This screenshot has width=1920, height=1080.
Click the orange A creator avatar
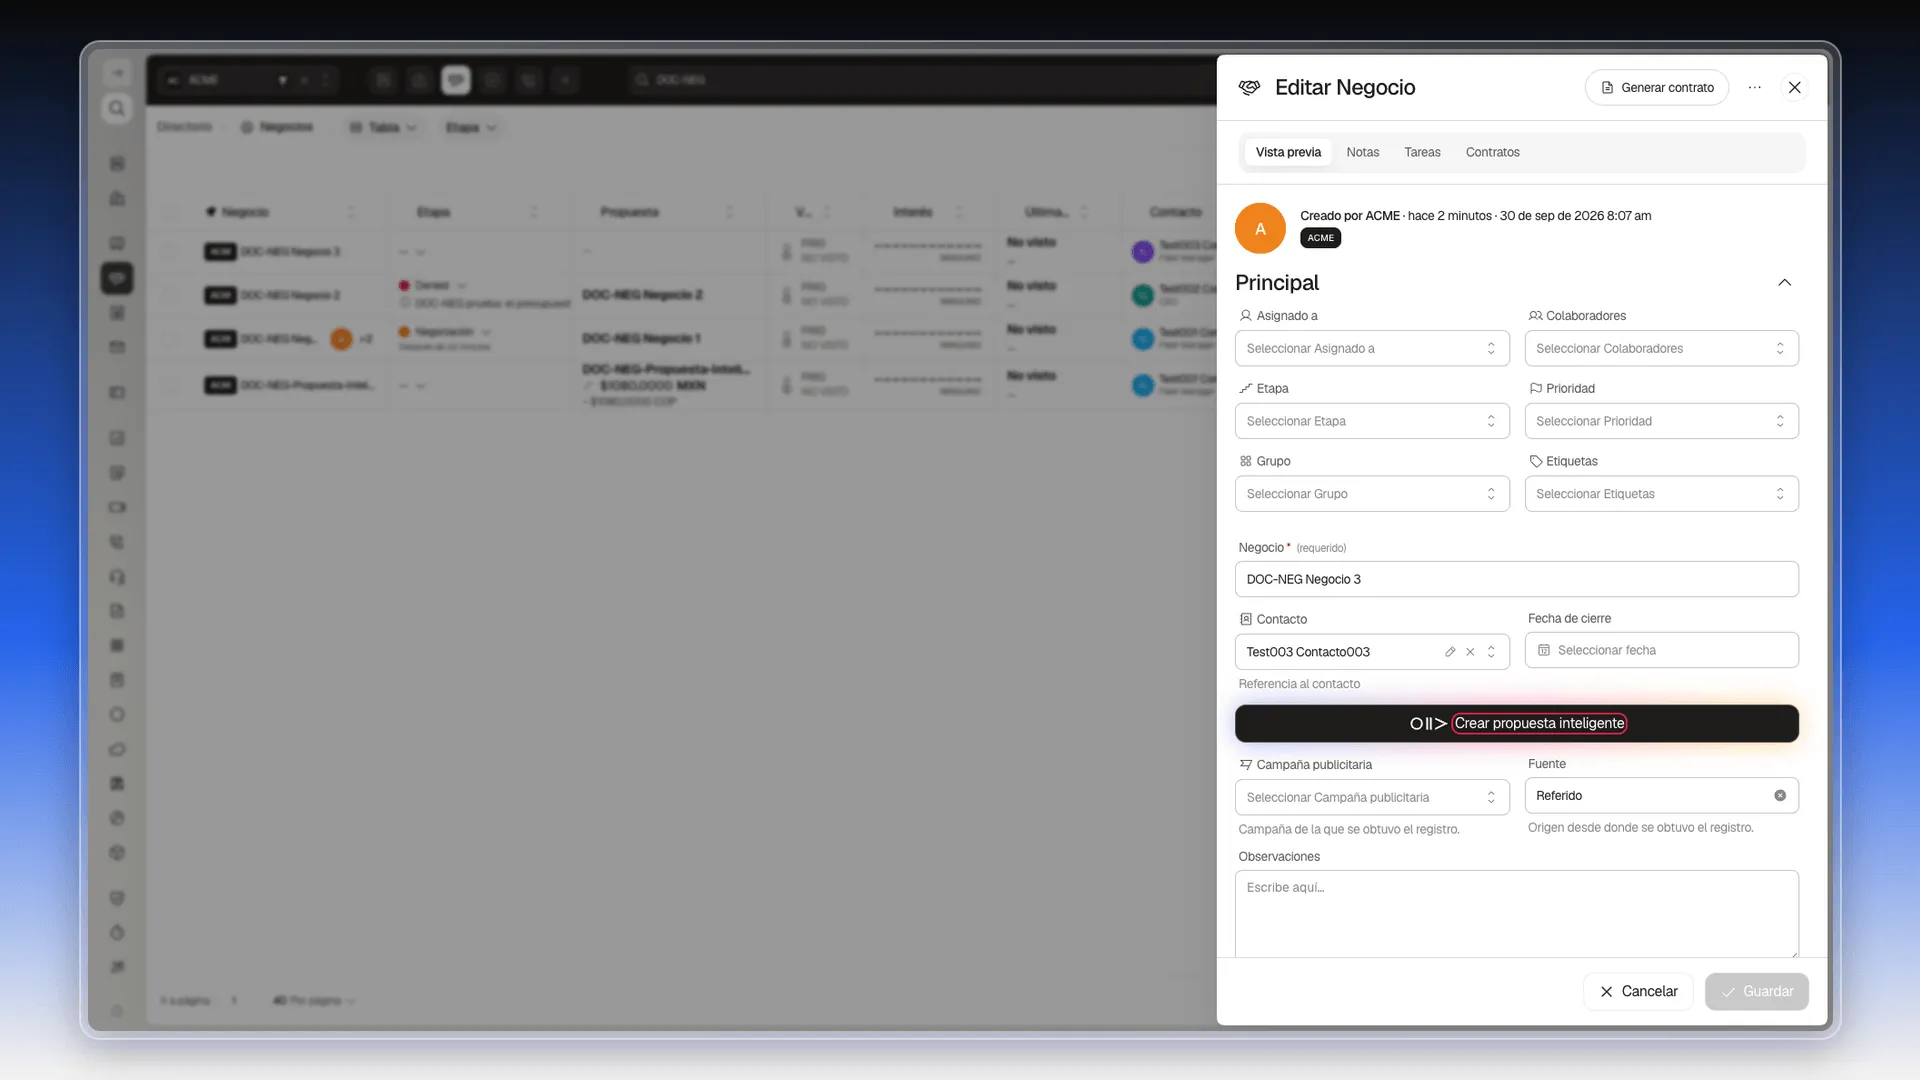(x=1260, y=229)
